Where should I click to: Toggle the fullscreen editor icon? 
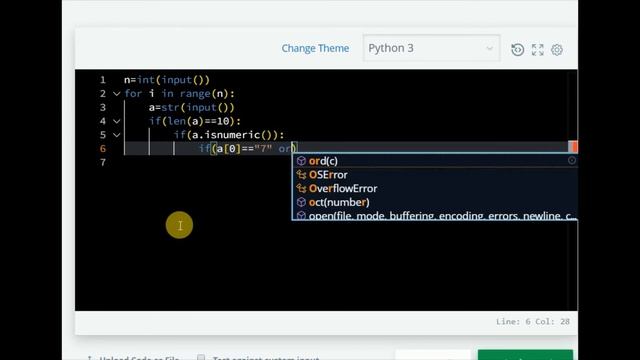point(538,50)
